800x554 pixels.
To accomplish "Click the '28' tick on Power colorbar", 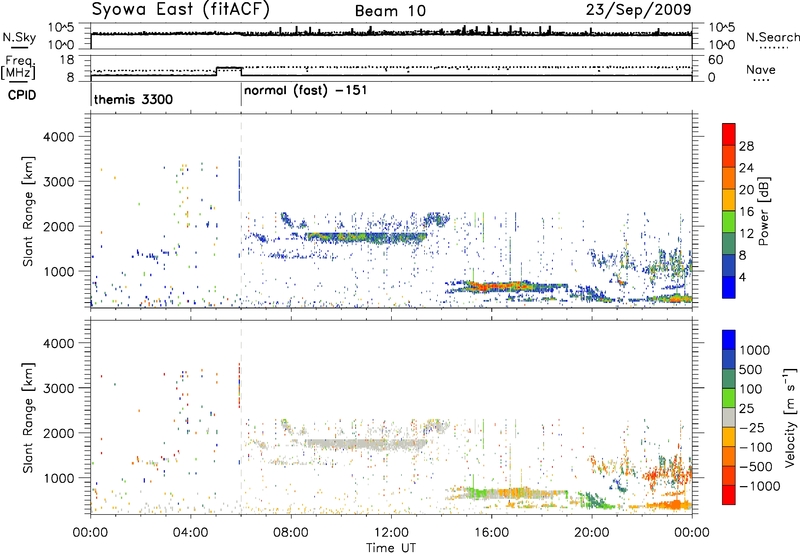I will (x=746, y=146).
